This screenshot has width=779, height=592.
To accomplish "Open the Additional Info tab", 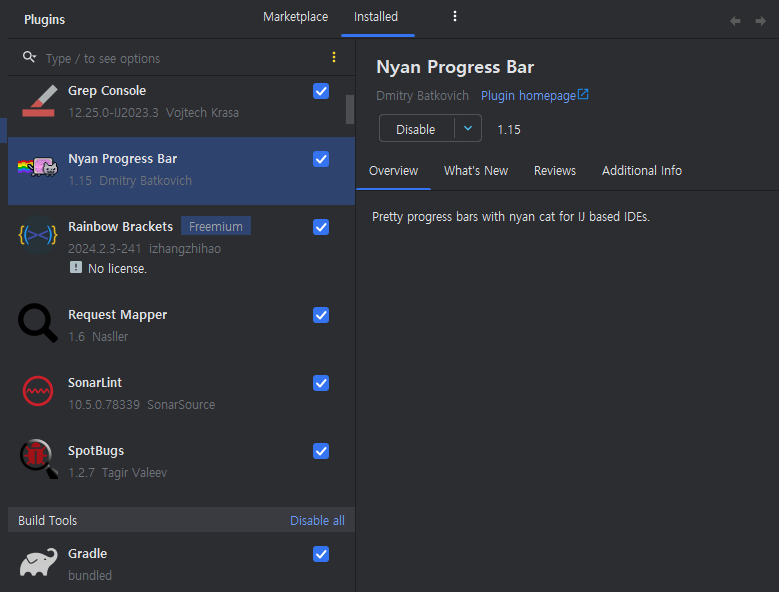I will point(642,171).
